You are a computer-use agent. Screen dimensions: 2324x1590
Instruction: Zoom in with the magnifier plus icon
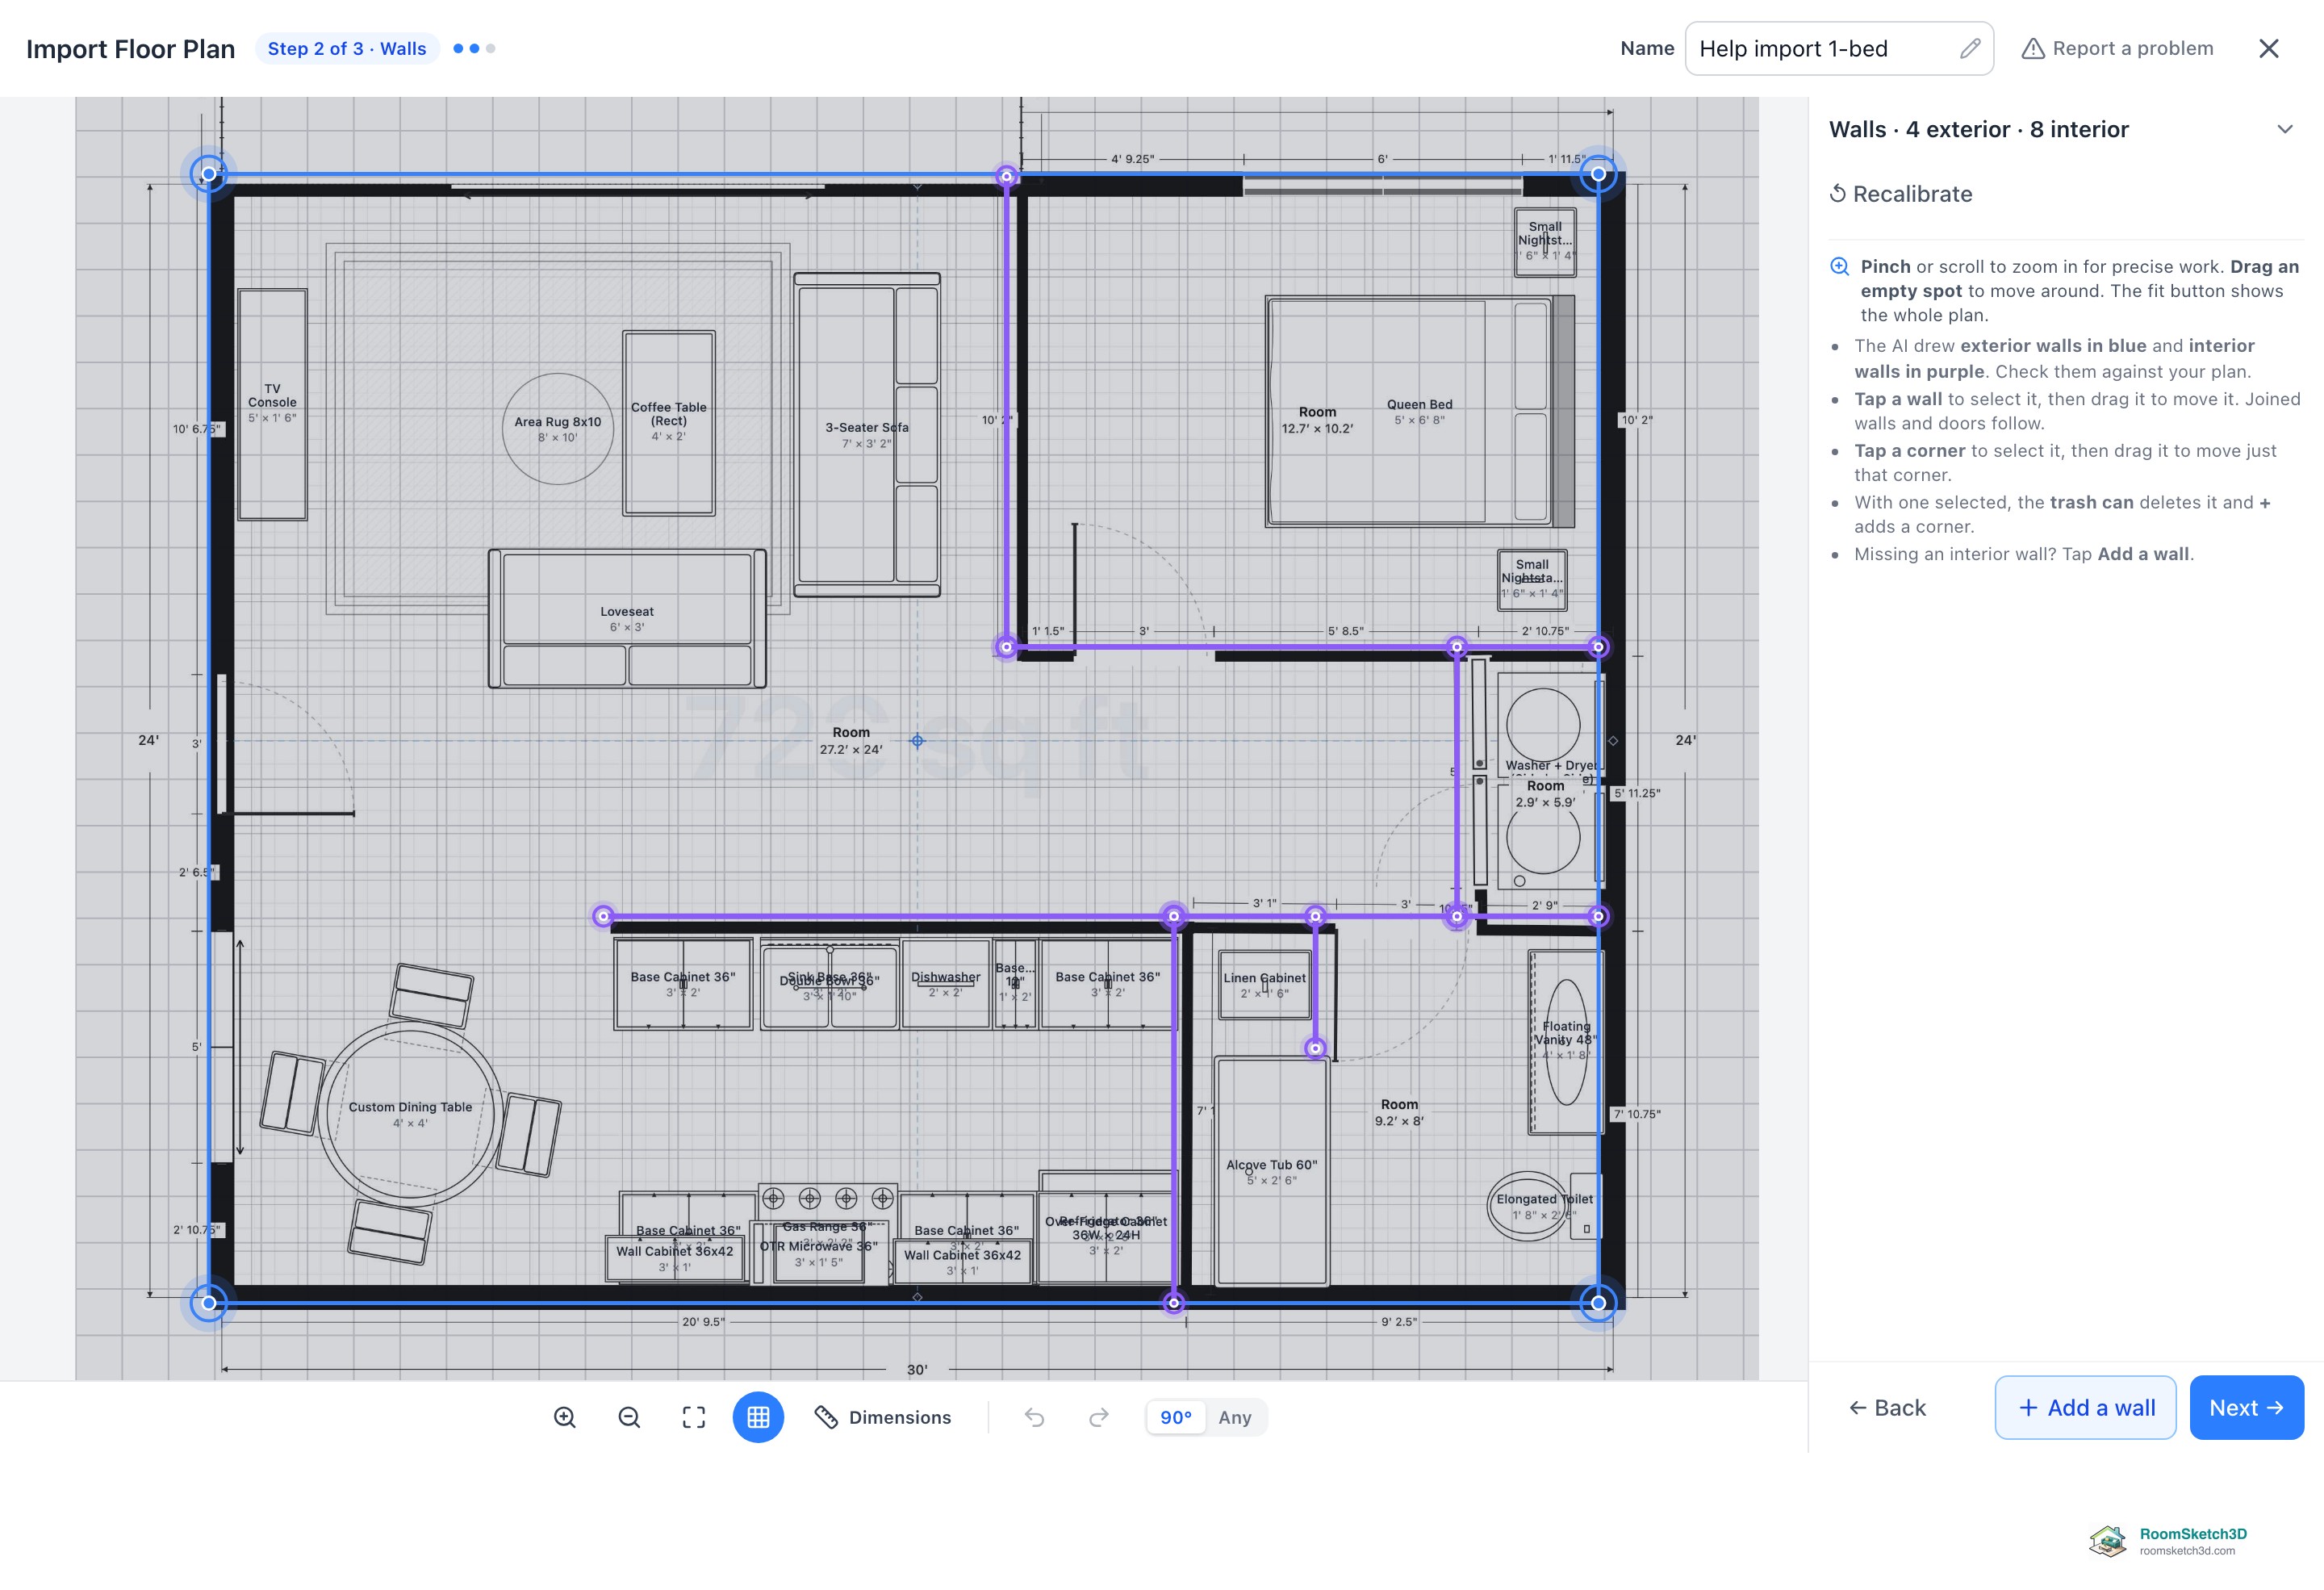tap(565, 1417)
